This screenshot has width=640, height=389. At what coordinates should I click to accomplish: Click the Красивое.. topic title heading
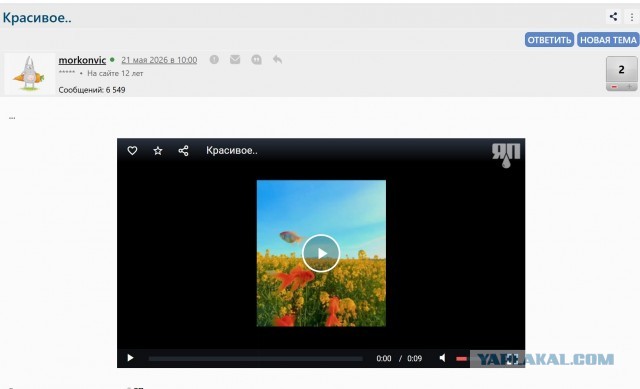tap(37, 18)
